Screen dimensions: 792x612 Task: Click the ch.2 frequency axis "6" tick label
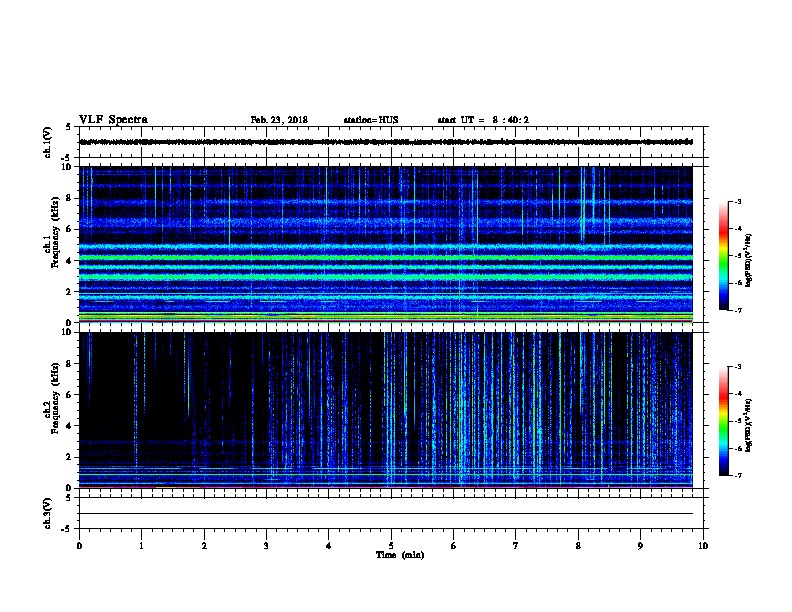coord(69,395)
